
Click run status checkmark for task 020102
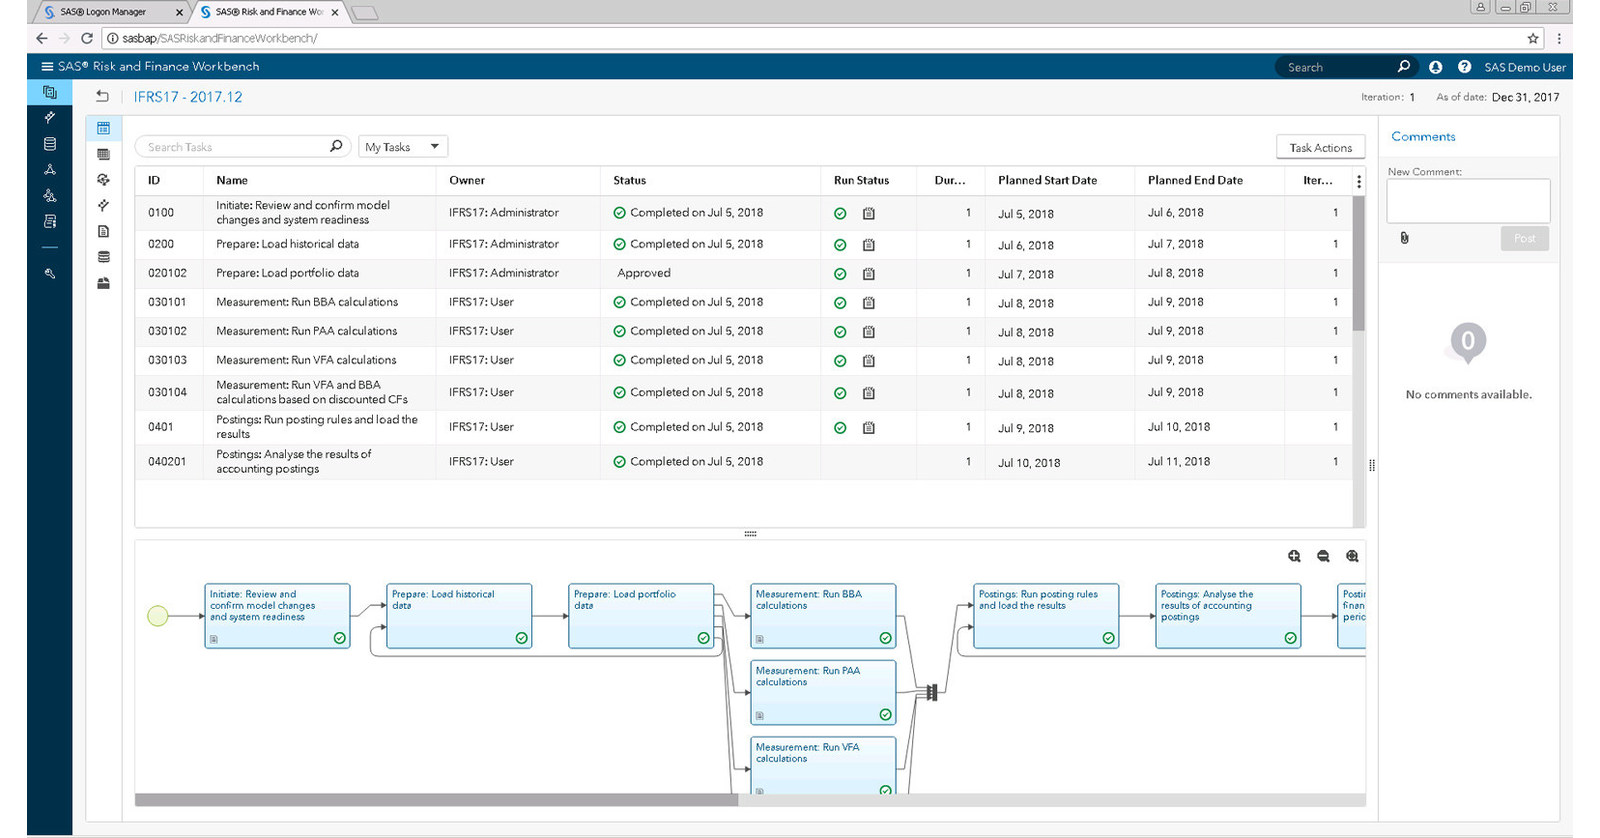click(x=840, y=274)
